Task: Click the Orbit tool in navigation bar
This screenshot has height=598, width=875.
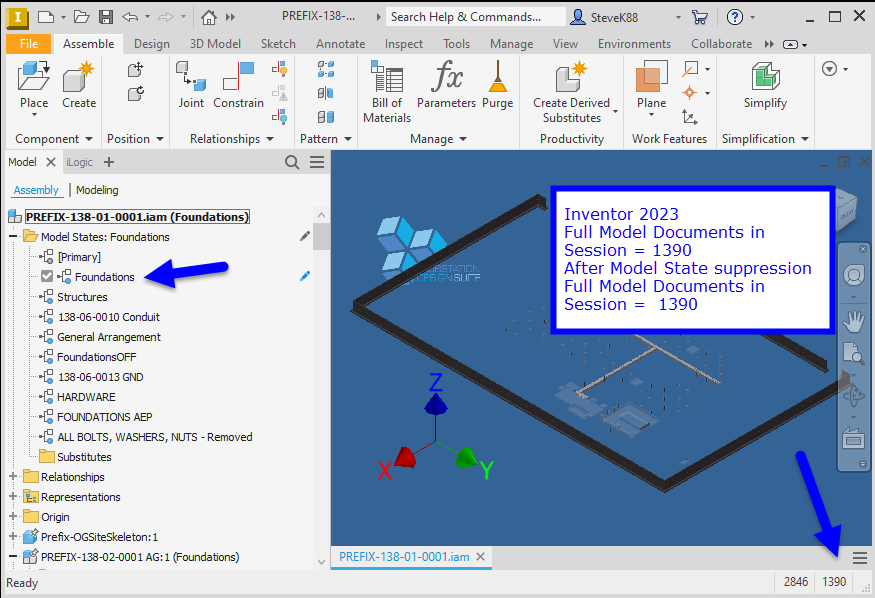Action: (x=853, y=397)
